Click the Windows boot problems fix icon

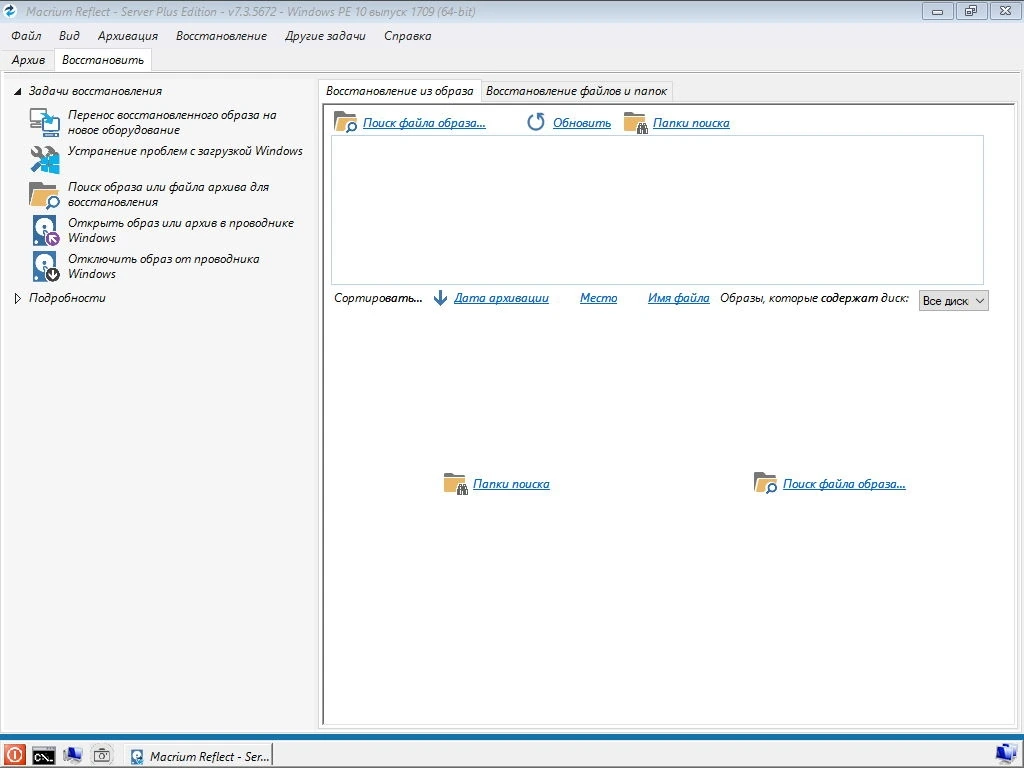tap(44, 159)
